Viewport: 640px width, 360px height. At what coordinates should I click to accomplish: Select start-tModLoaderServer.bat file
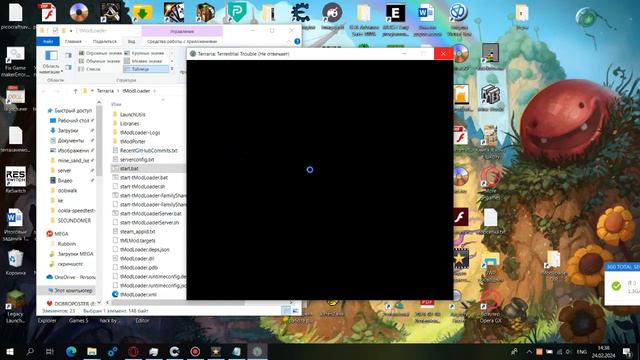point(147,213)
